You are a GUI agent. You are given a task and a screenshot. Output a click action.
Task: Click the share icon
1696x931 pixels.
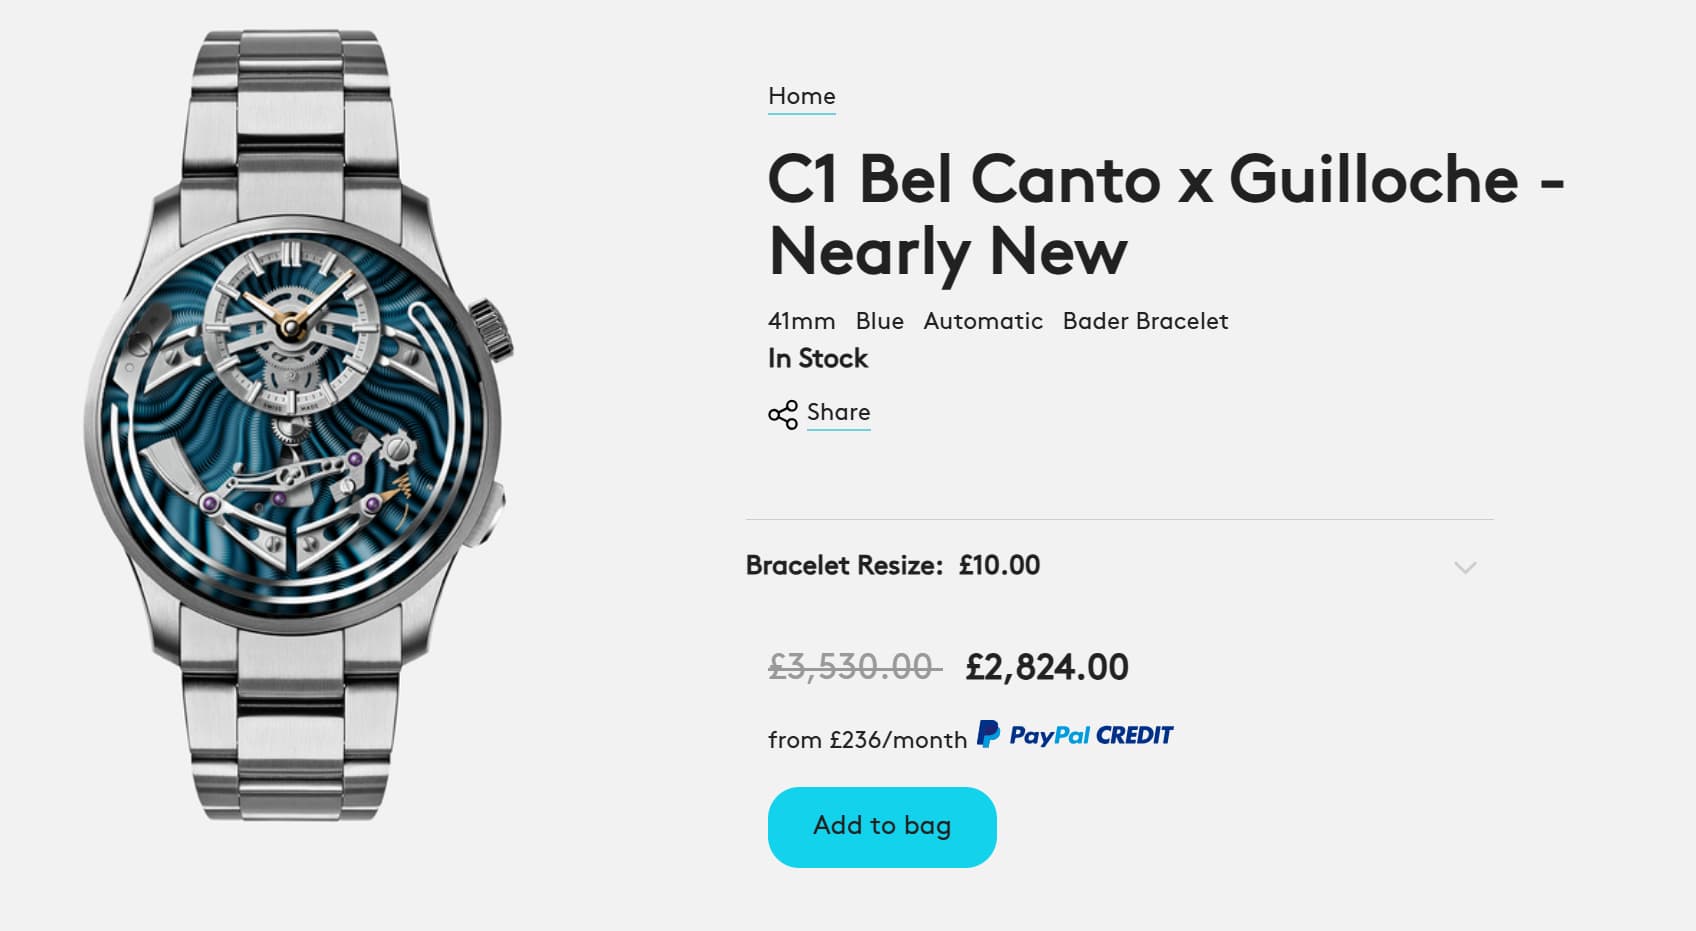pos(782,414)
